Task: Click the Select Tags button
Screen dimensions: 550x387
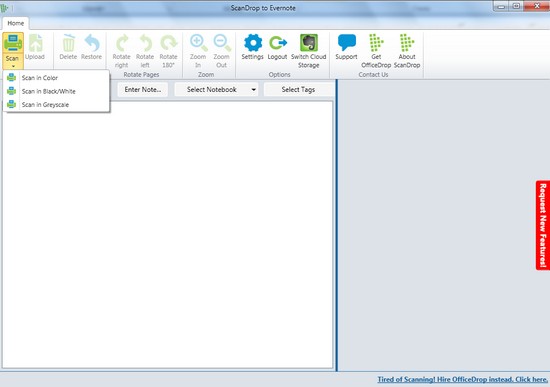Action: pos(298,89)
